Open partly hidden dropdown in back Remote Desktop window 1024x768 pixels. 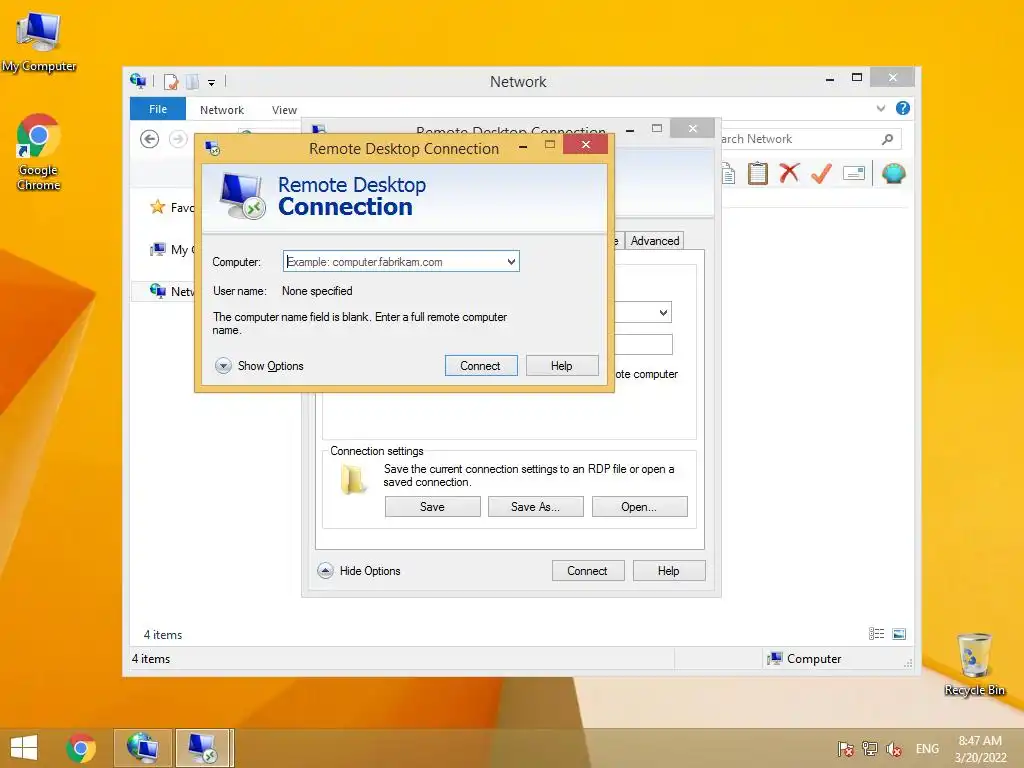pyautogui.click(x=663, y=312)
